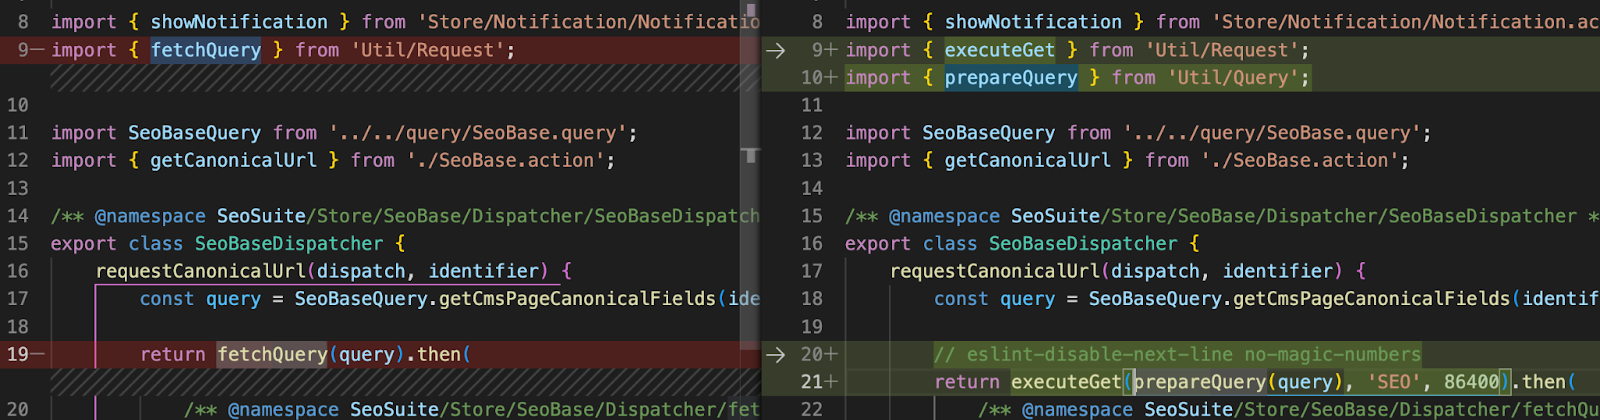Click the plus marker on added line 21
The width and height of the screenshot is (1600, 420).
(832, 382)
